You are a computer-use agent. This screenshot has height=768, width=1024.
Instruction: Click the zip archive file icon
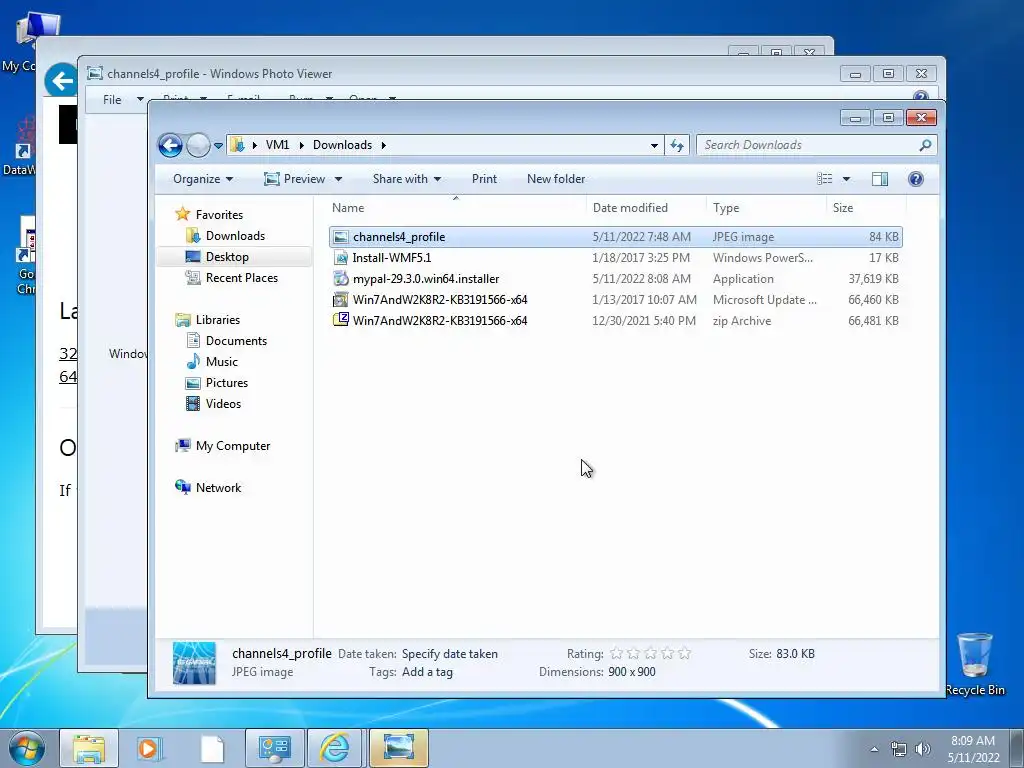click(x=341, y=320)
